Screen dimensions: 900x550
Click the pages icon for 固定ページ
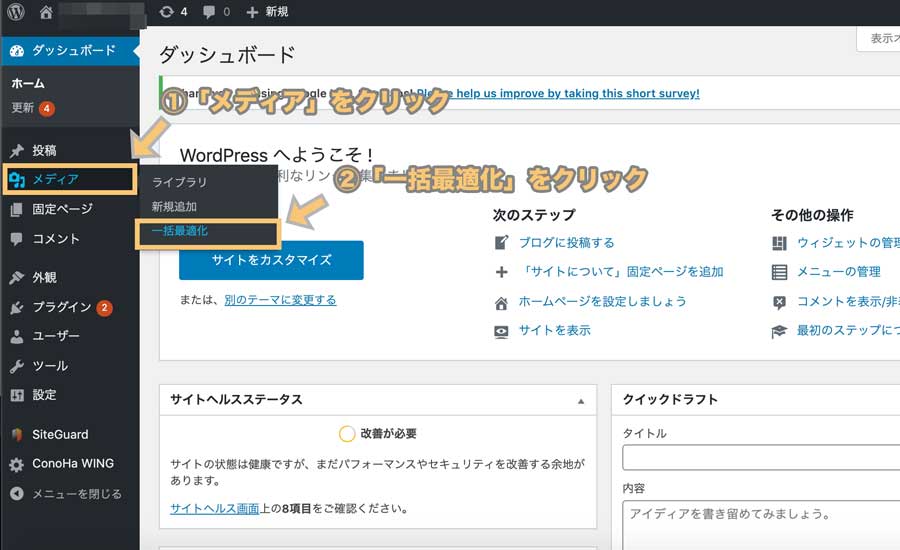[17, 210]
